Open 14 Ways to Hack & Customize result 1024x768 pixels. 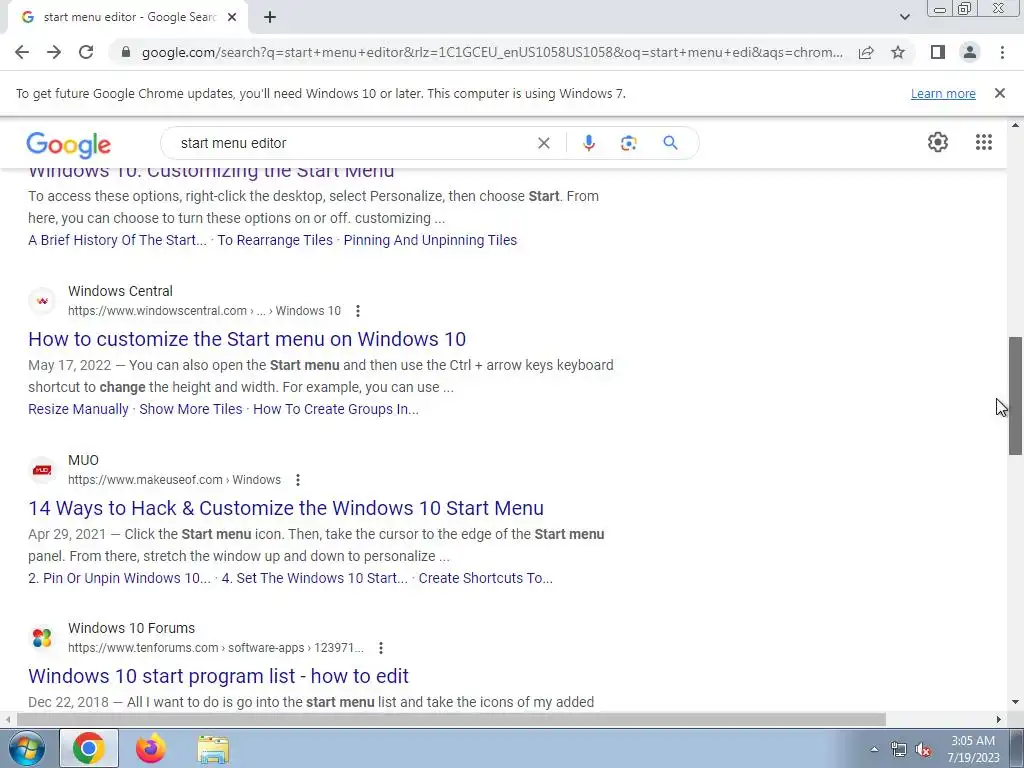[x=286, y=508]
